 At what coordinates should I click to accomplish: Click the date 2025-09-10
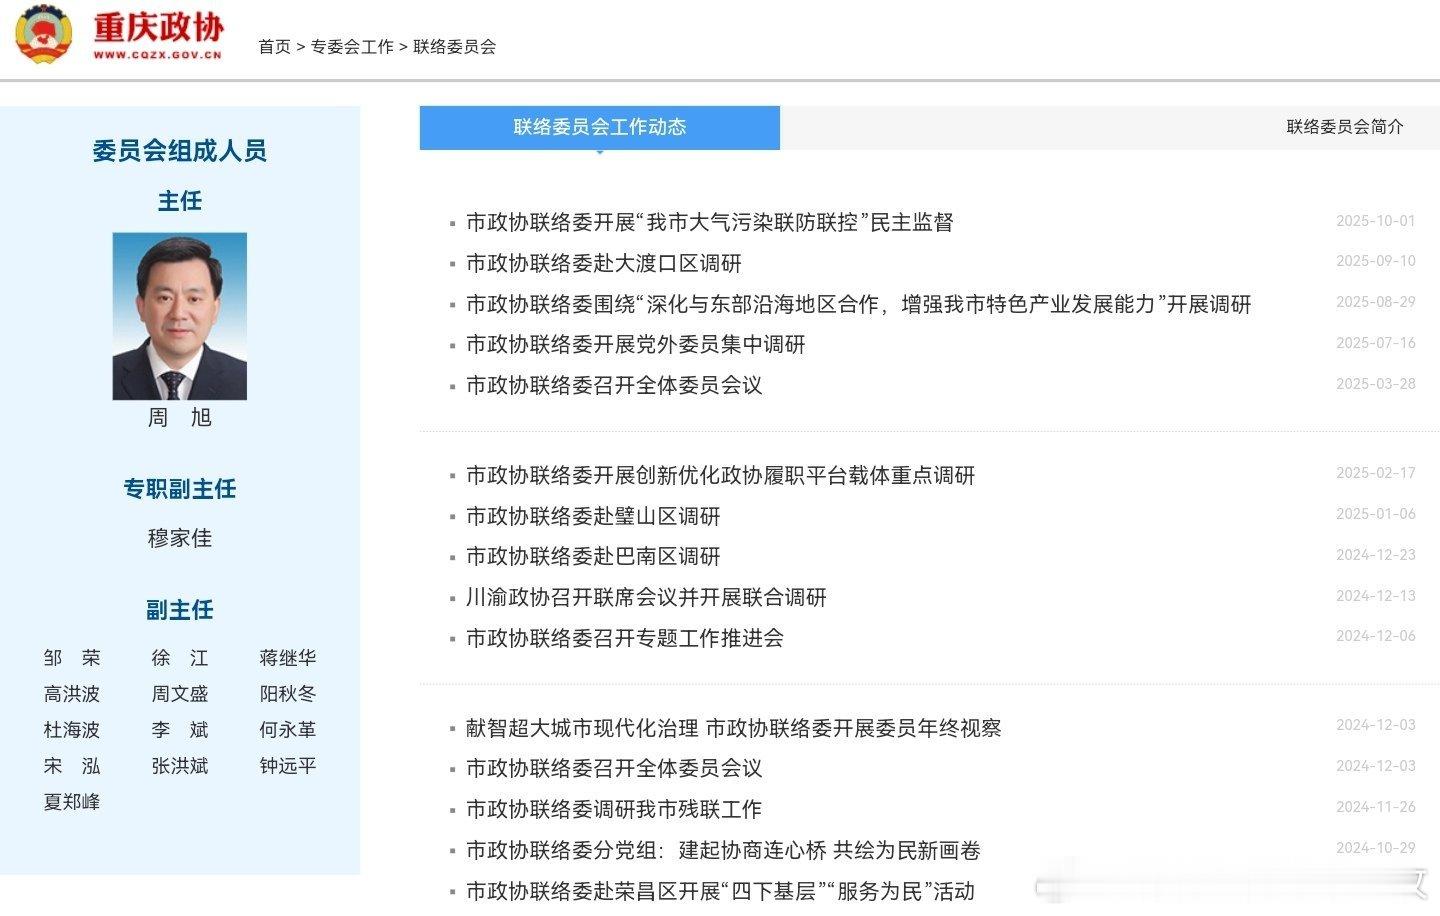click(x=1376, y=261)
